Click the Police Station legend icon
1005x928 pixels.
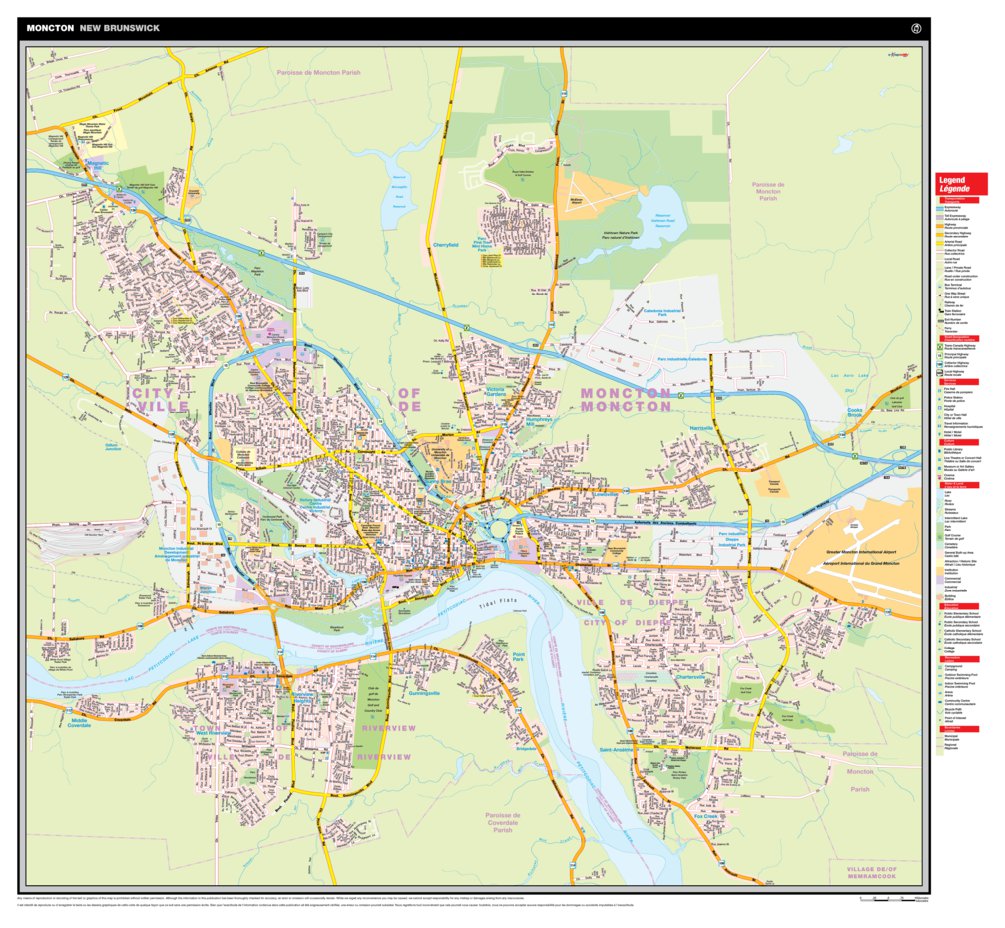coord(938,401)
